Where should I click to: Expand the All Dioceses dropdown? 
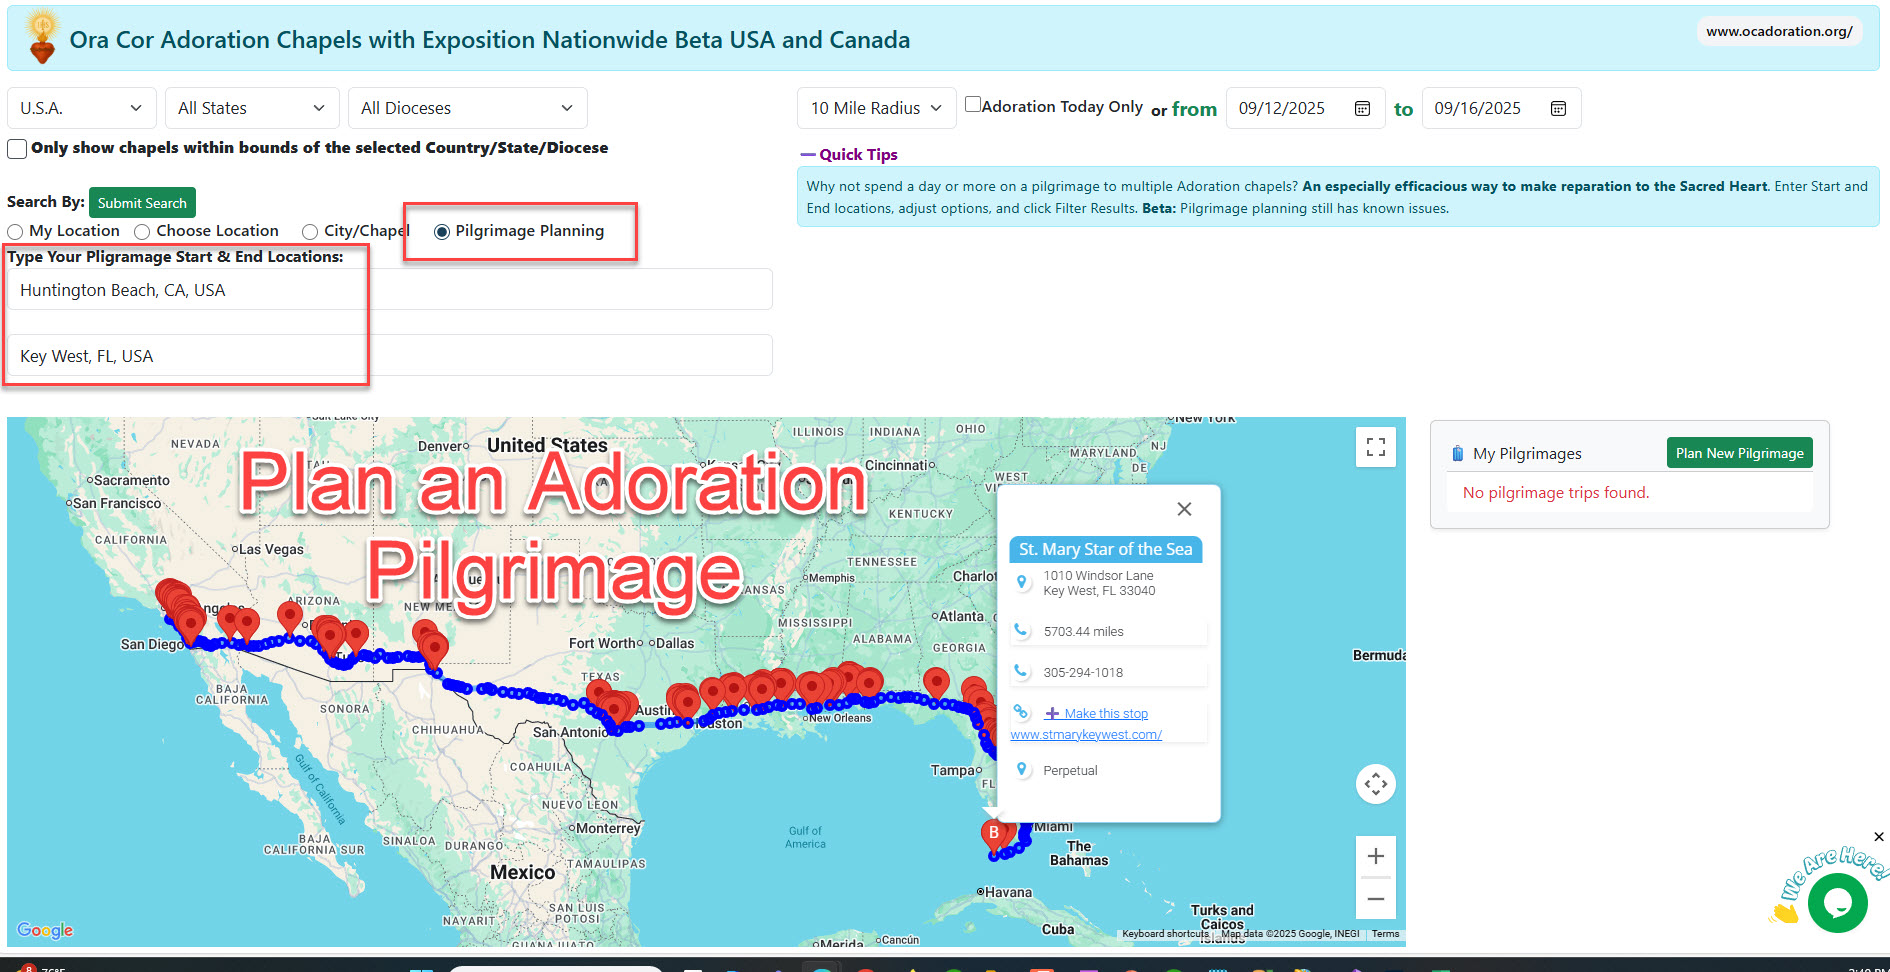pyautogui.click(x=467, y=108)
